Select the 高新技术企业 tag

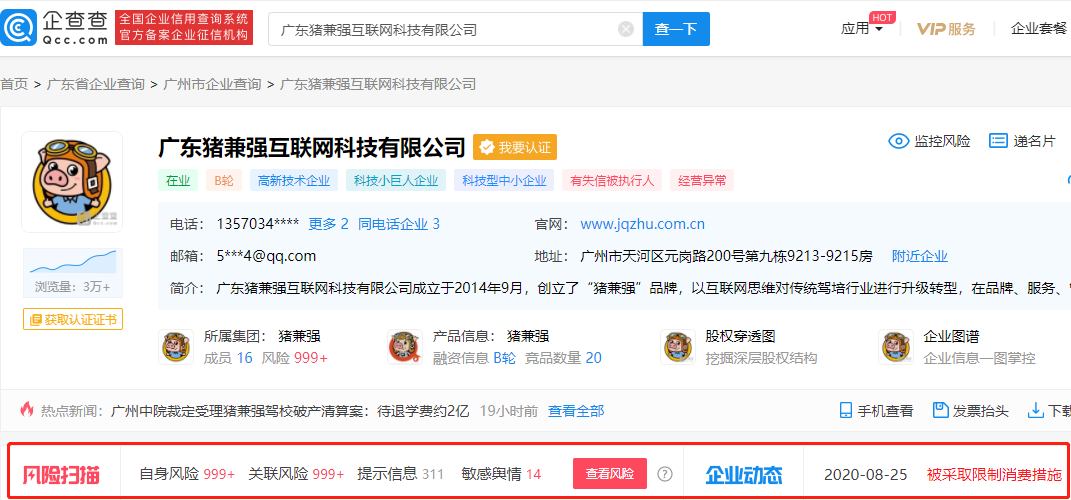[294, 181]
